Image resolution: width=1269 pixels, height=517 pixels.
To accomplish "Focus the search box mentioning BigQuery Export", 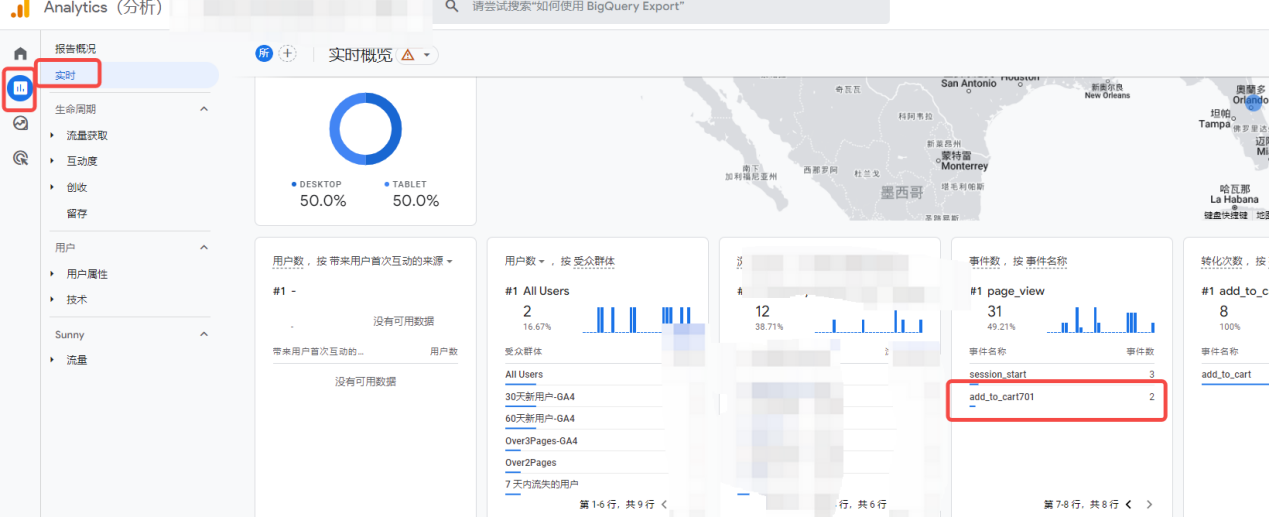I will pos(661,7).
